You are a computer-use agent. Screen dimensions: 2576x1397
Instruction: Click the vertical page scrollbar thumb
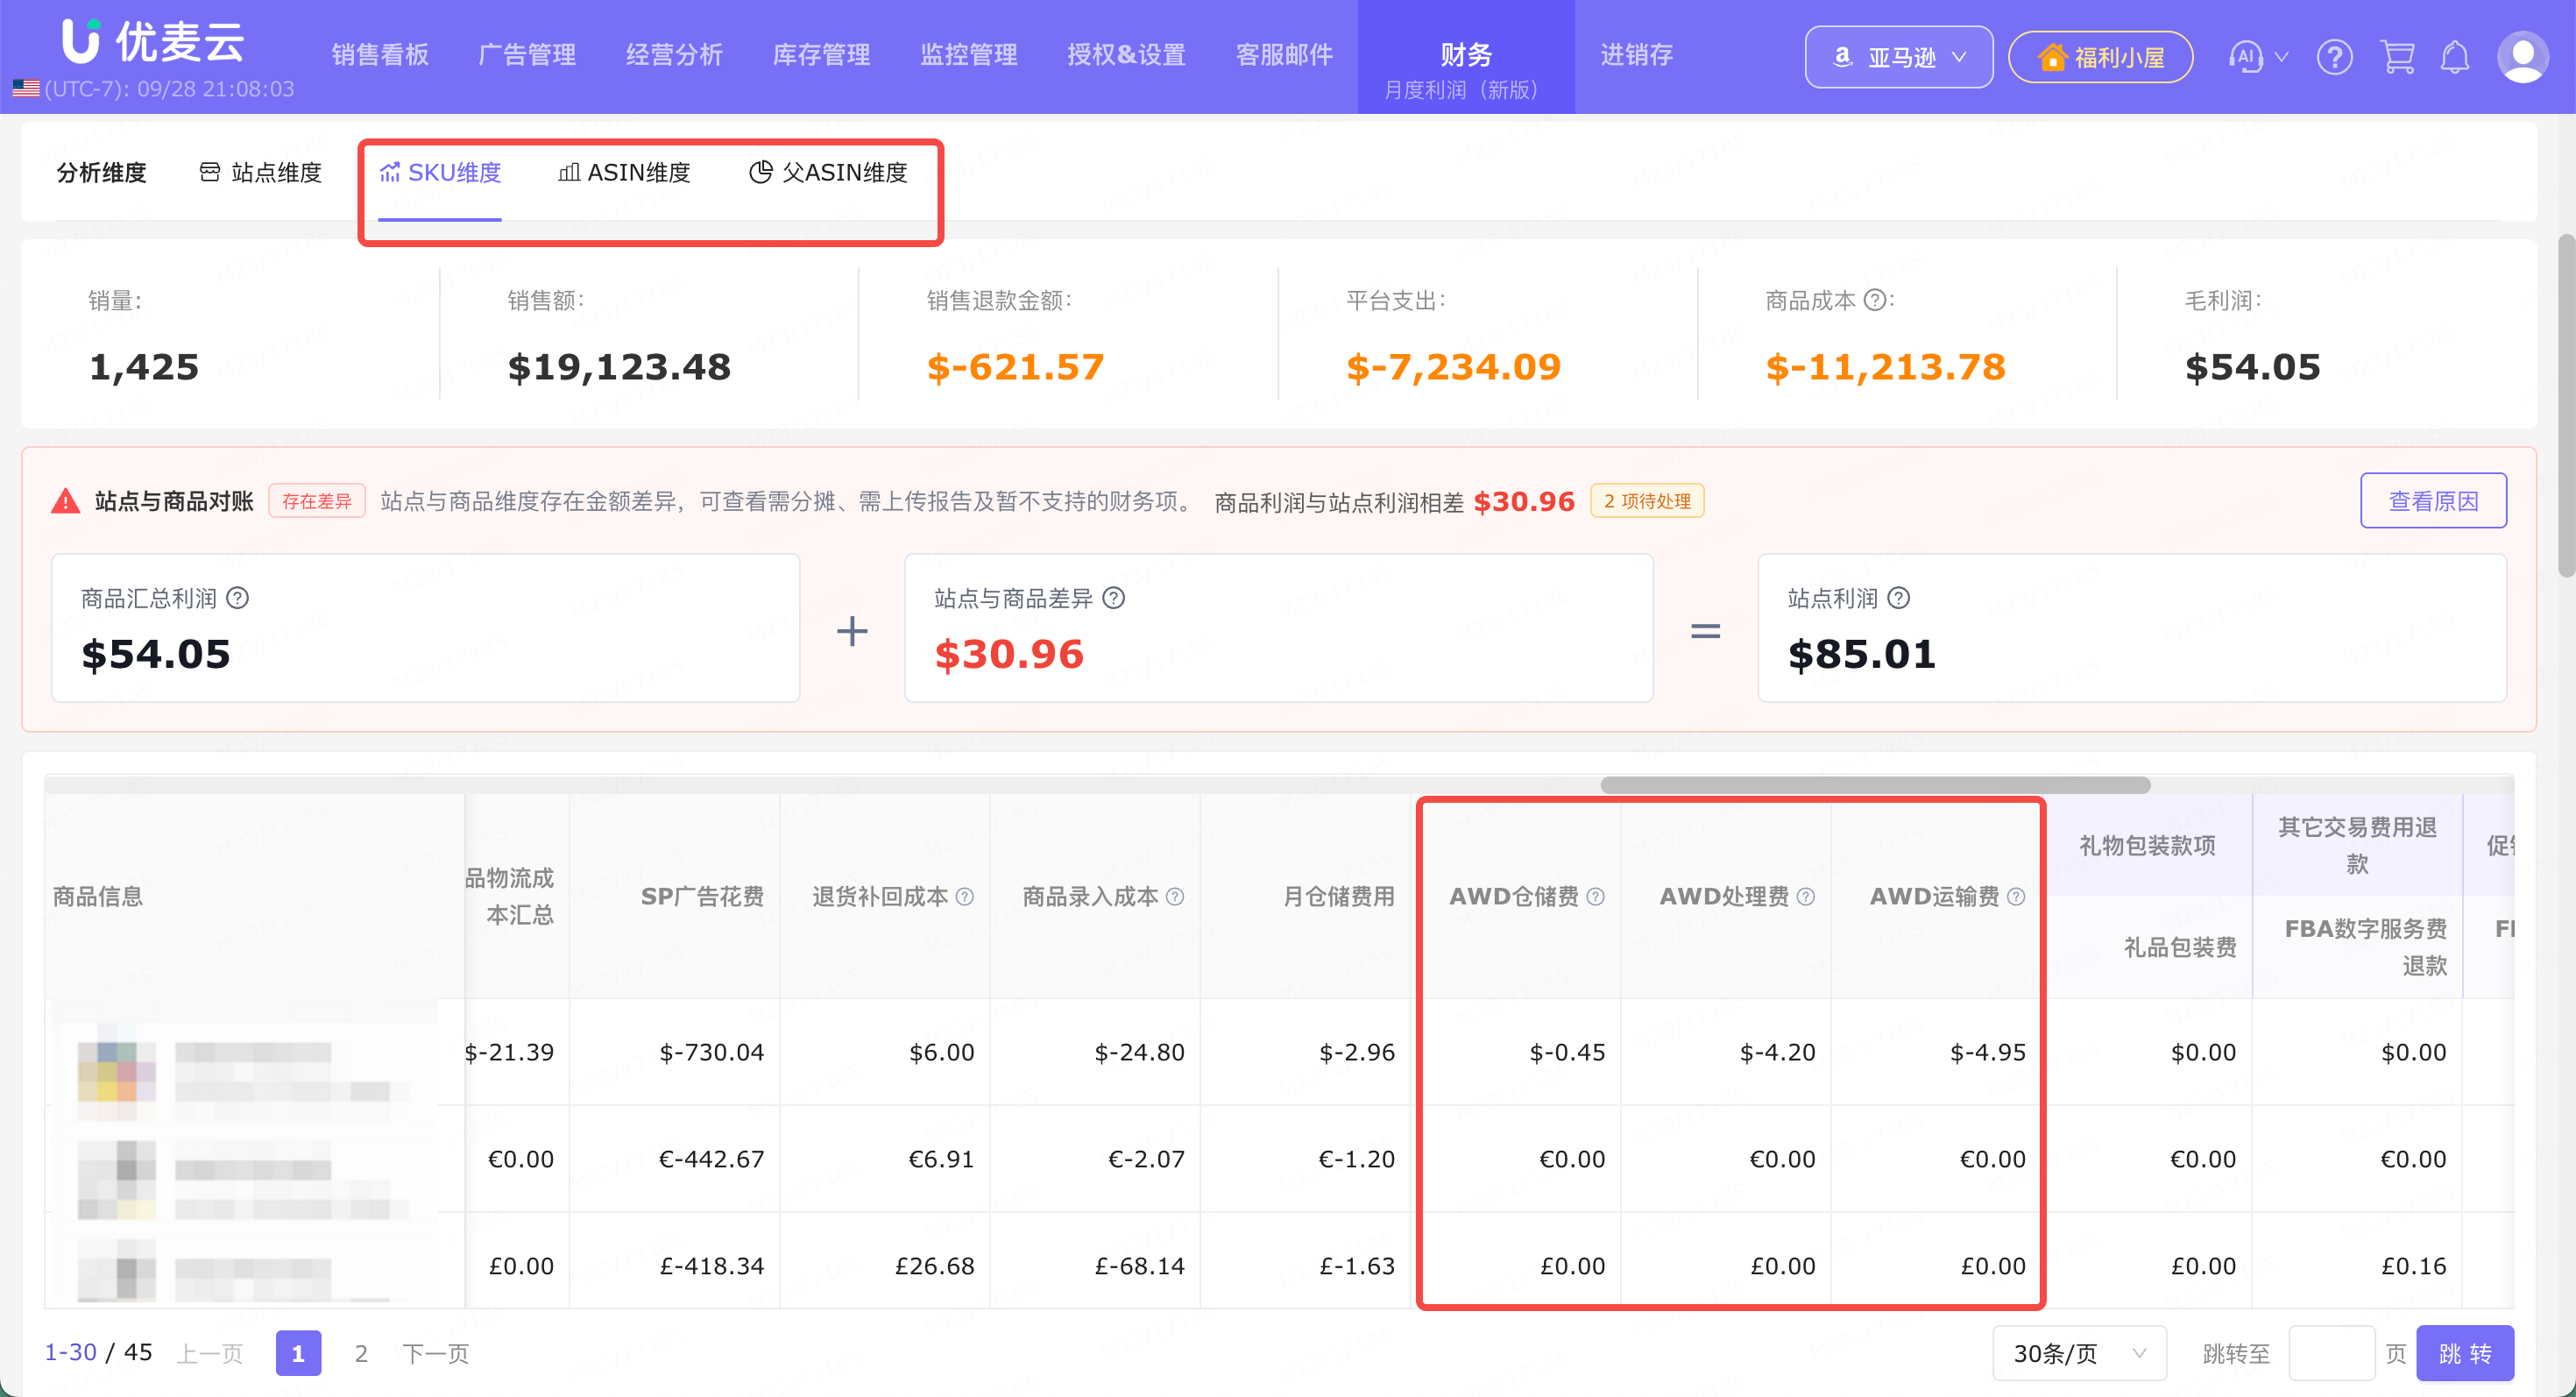[x=2566, y=405]
